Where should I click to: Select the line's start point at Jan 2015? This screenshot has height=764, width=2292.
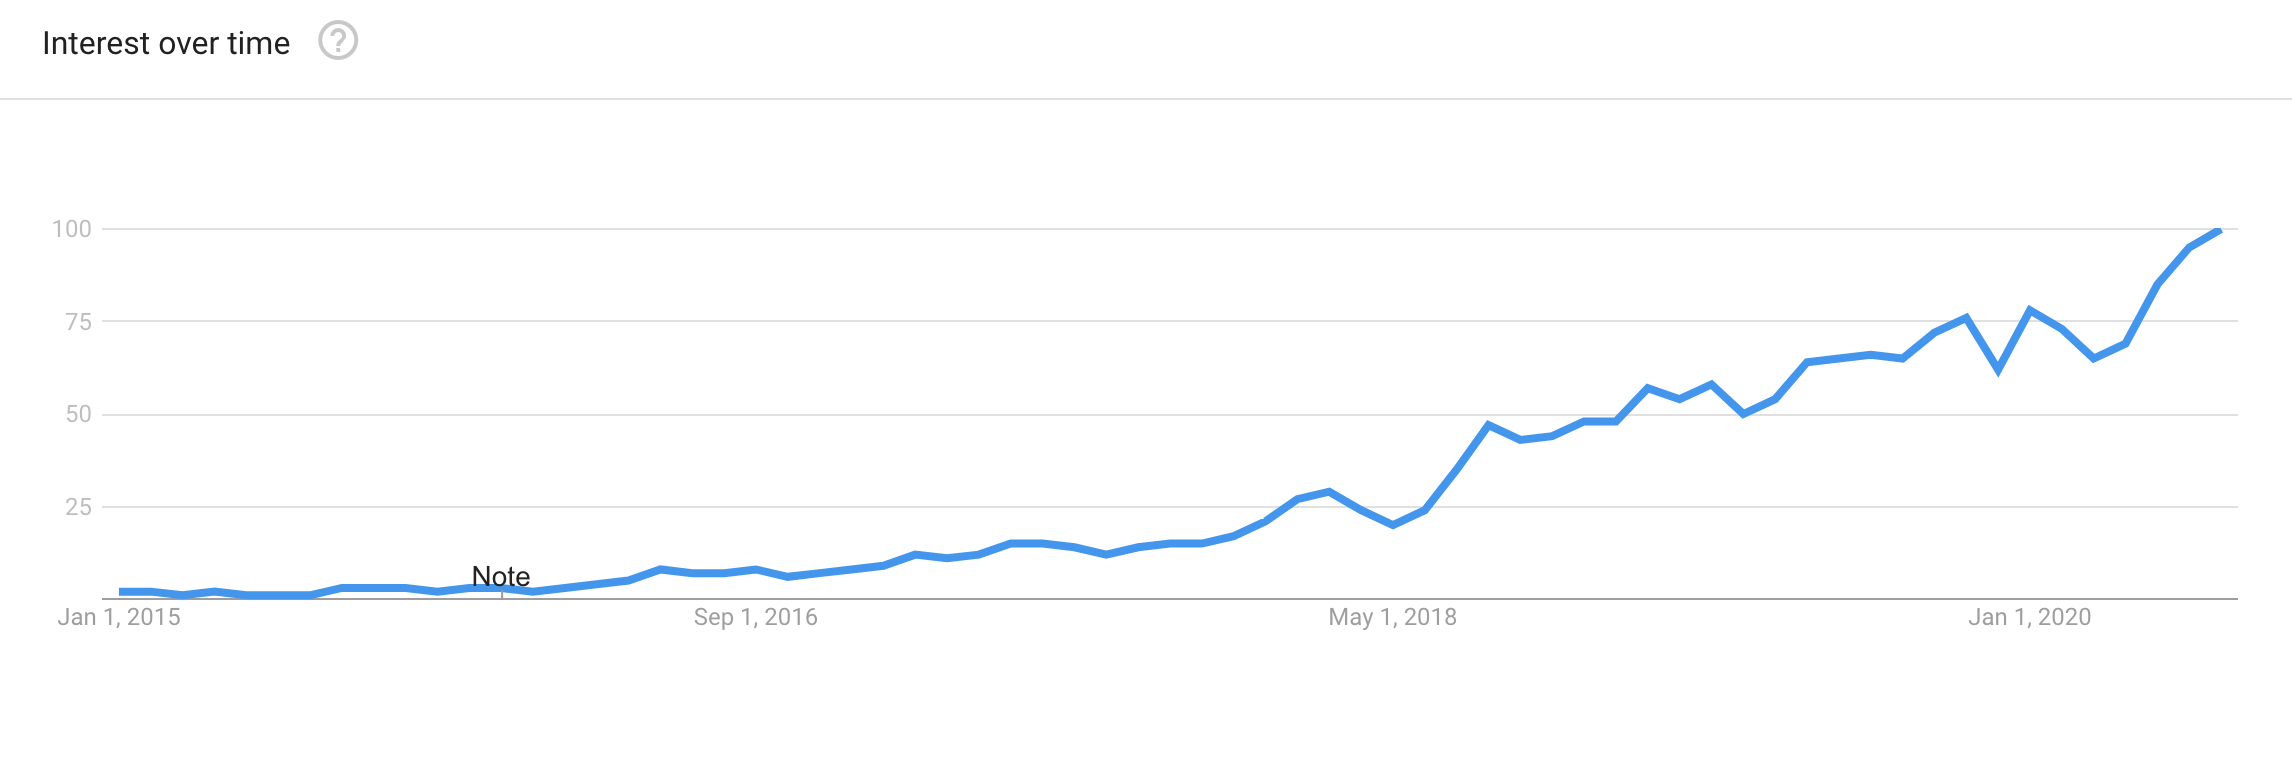[120, 592]
